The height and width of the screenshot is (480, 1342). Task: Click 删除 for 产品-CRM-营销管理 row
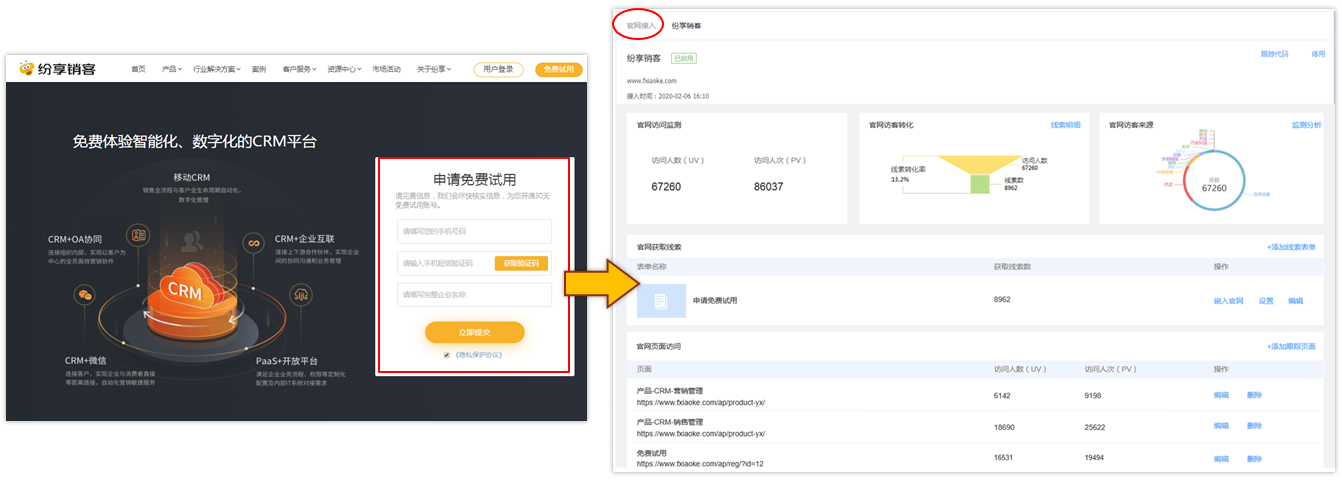click(1255, 395)
